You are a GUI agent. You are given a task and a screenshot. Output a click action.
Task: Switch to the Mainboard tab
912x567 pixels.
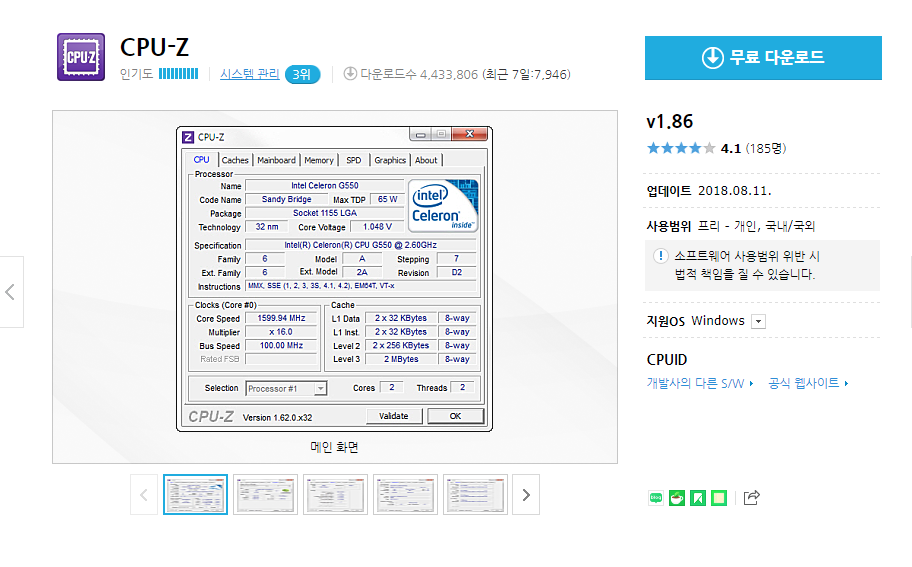pyautogui.click(x=276, y=160)
